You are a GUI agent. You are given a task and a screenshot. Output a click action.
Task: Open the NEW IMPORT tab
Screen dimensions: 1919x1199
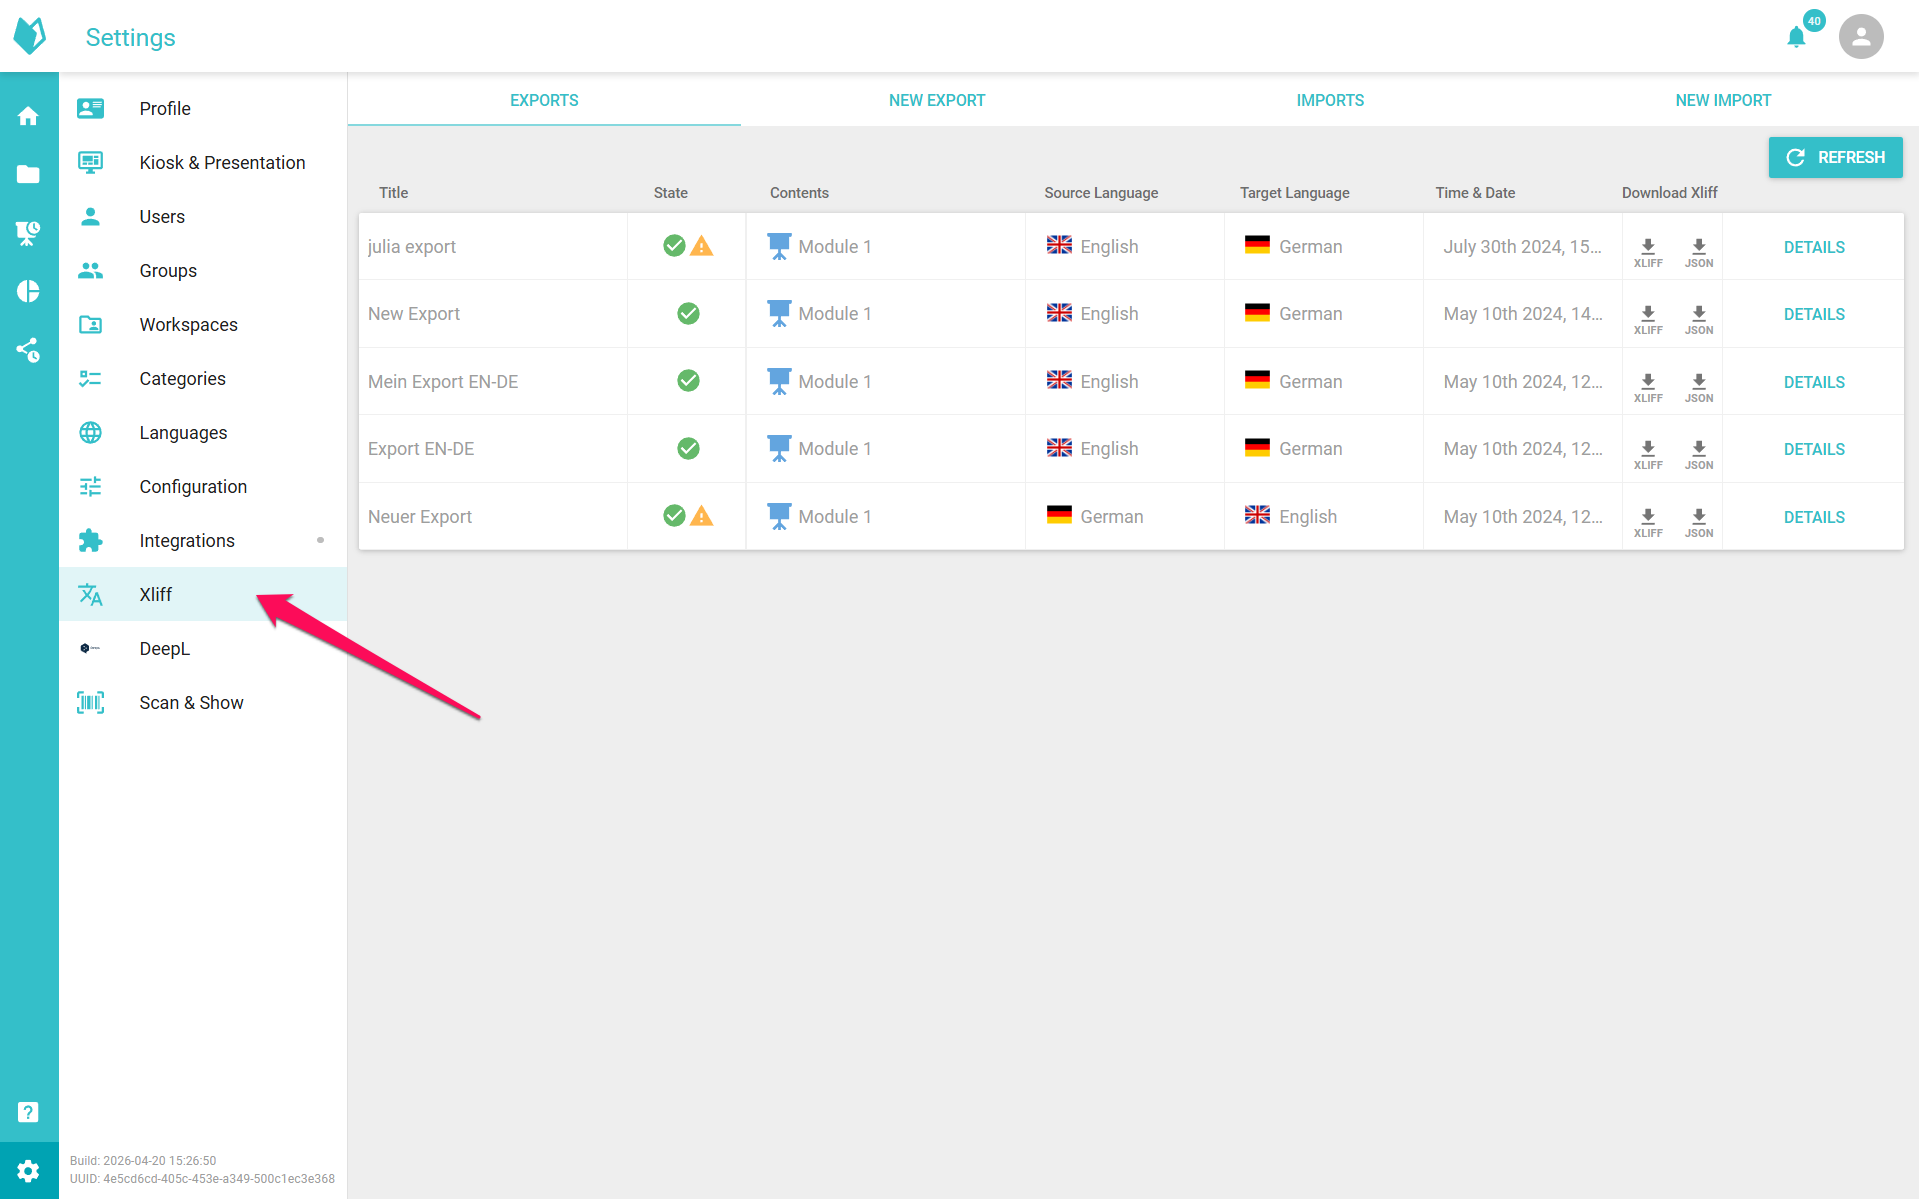pos(1723,100)
